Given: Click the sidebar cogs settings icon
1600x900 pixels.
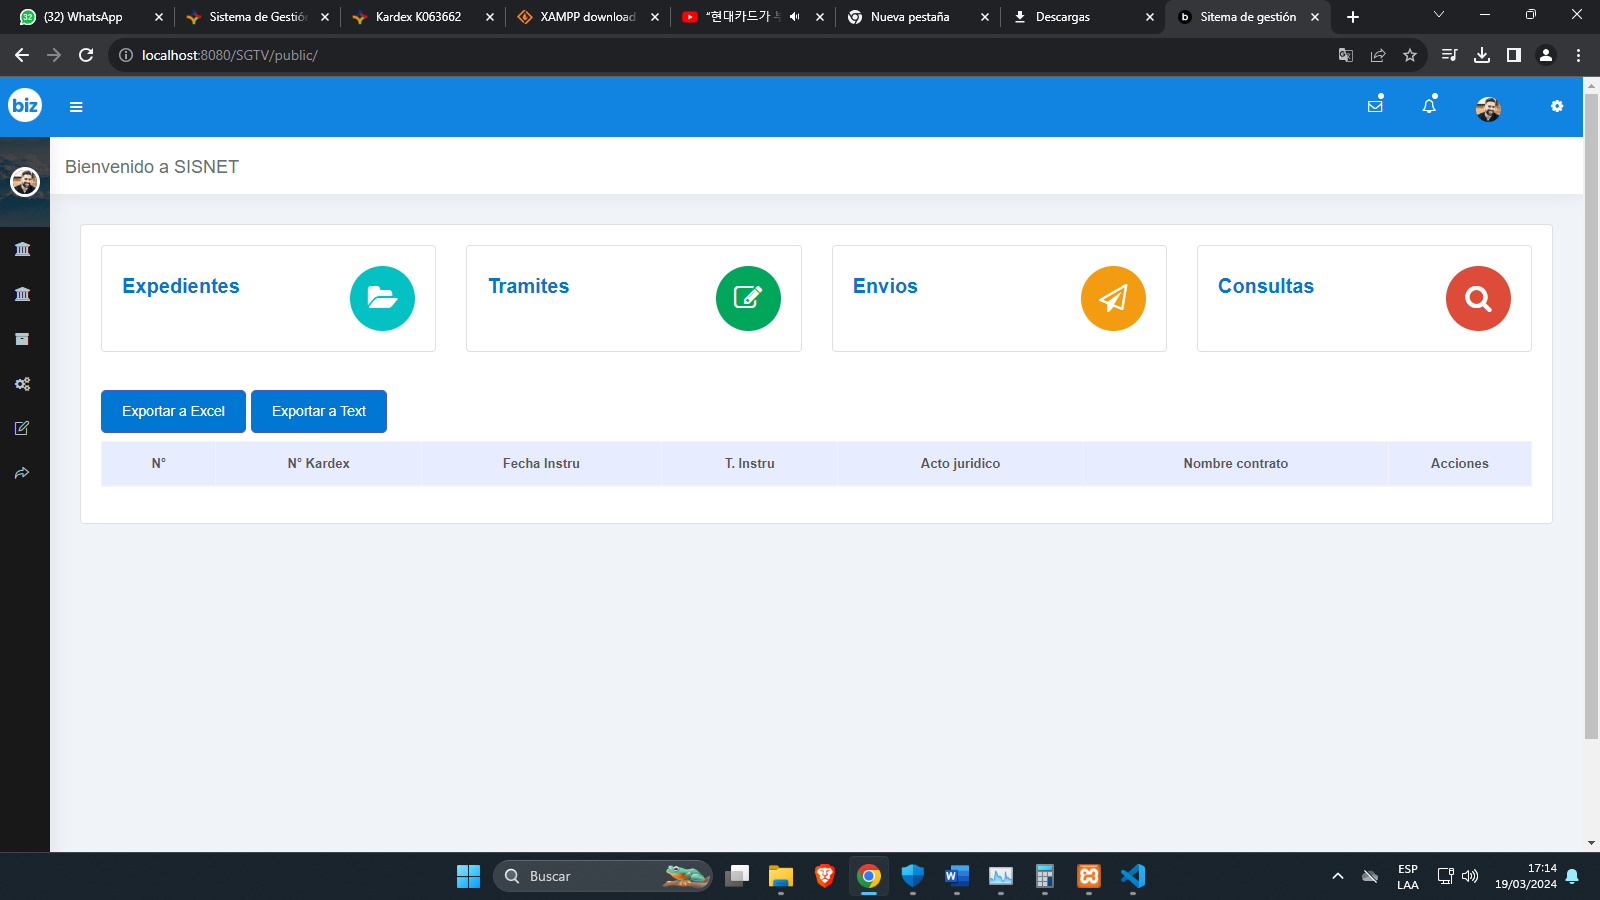Looking at the screenshot, I should tap(22, 384).
